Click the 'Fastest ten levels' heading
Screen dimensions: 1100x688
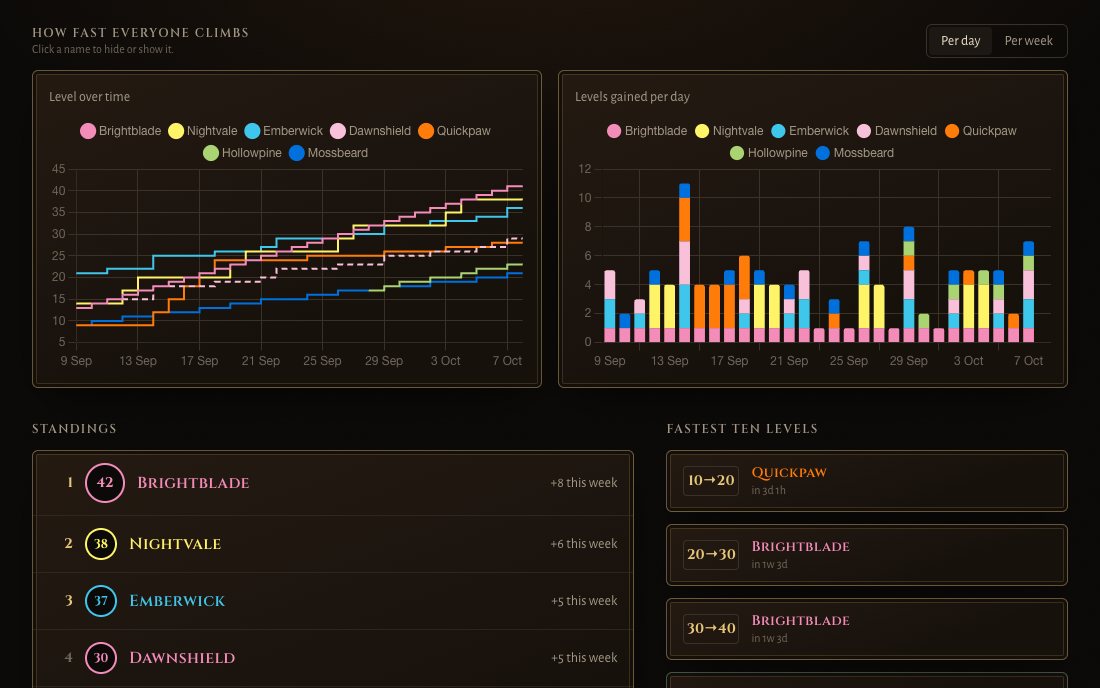click(742, 429)
